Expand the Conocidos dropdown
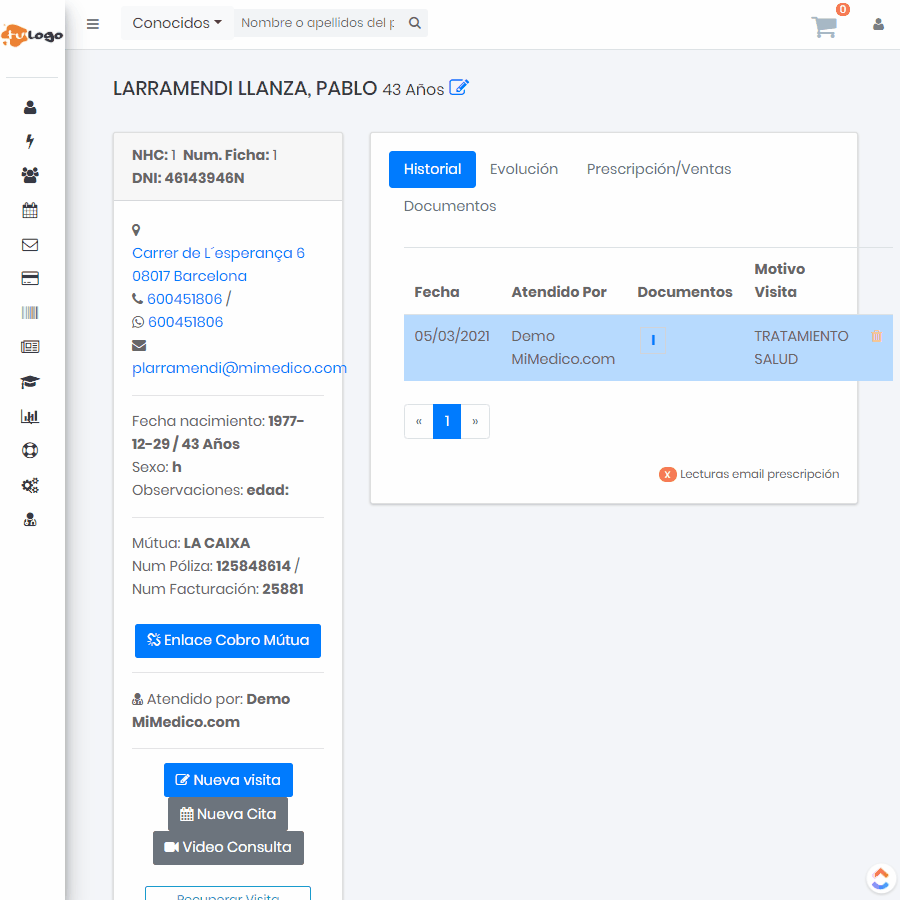 pos(177,23)
